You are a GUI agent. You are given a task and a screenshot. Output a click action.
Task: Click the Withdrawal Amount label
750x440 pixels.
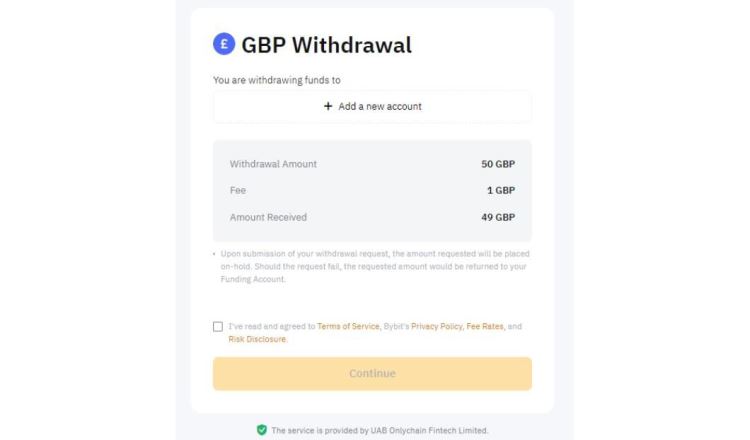pyautogui.click(x=273, y=164)
